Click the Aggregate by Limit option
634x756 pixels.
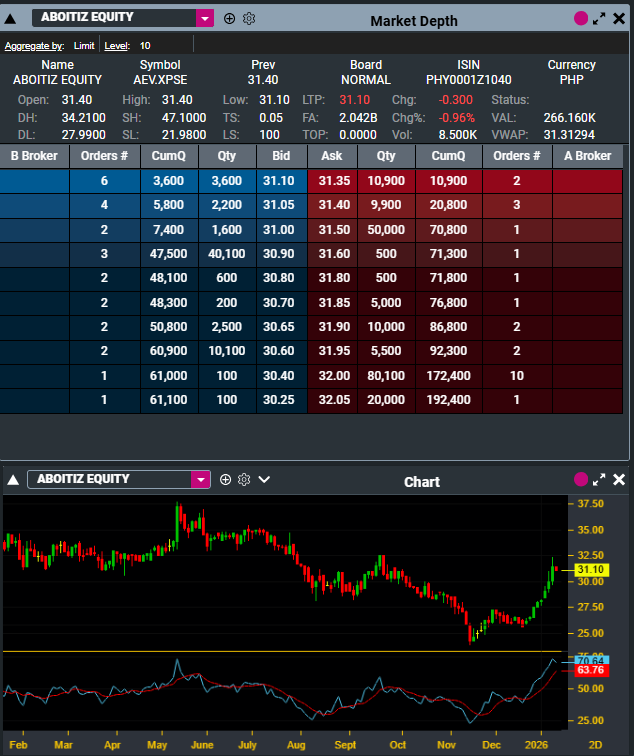point(84,46)
